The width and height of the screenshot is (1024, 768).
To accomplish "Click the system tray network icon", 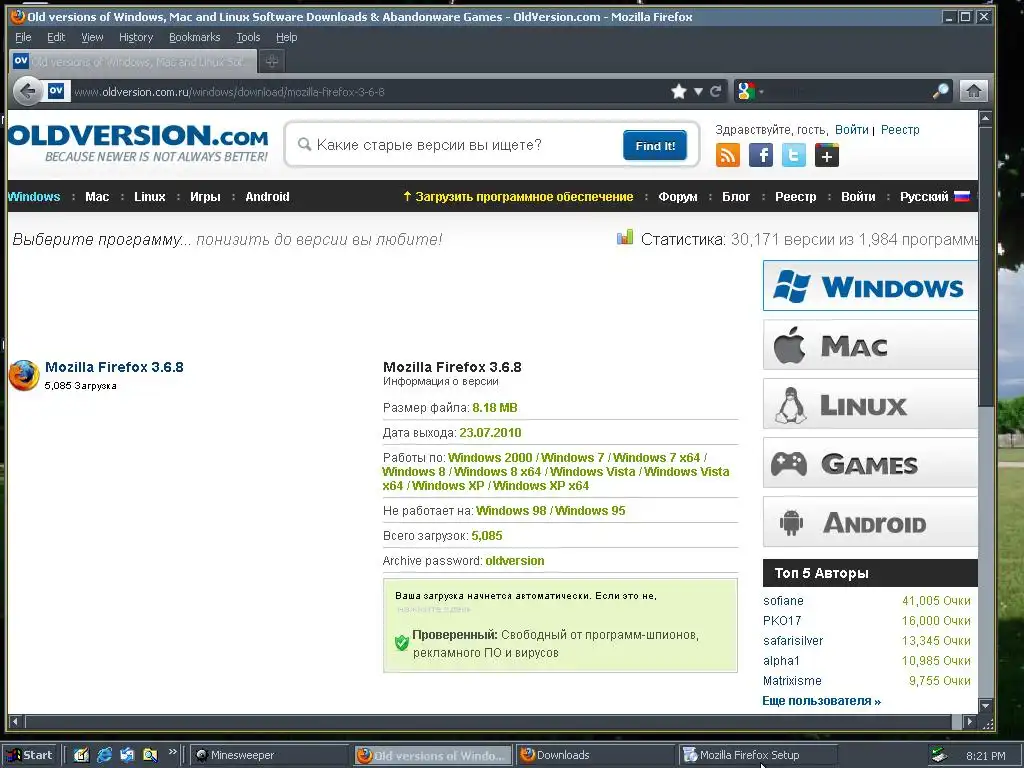I will tap(938, 755).
